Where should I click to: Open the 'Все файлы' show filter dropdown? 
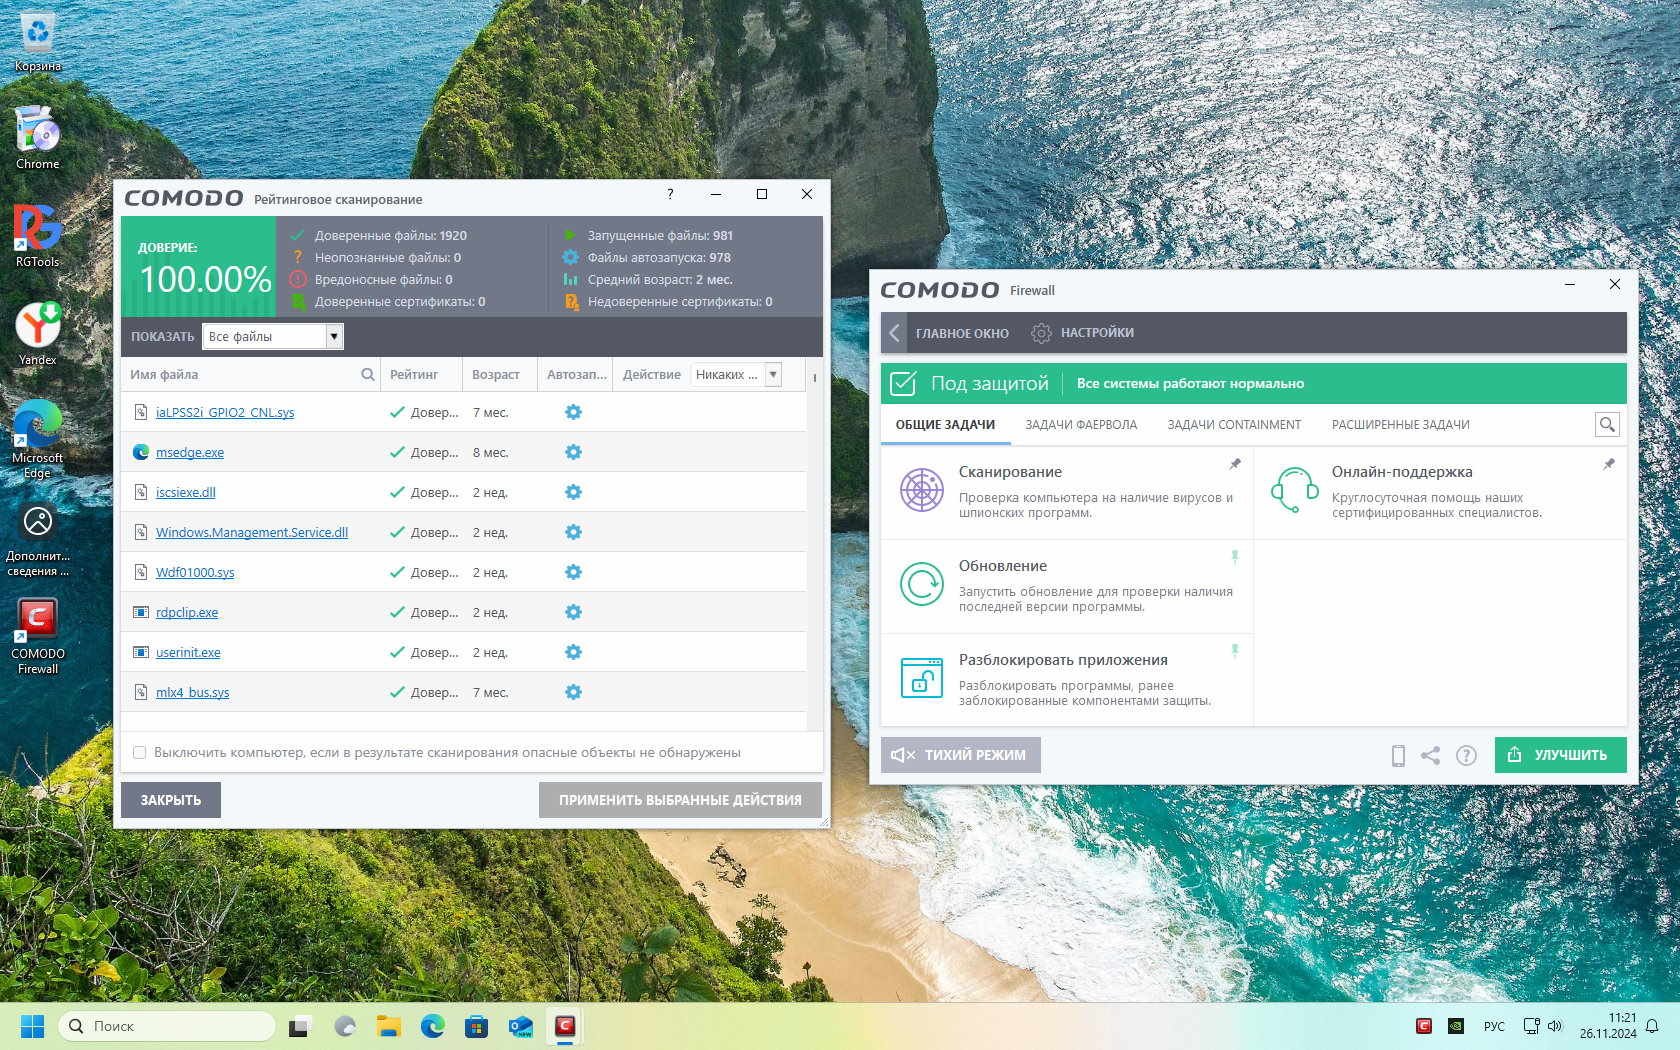click(334, 337)
